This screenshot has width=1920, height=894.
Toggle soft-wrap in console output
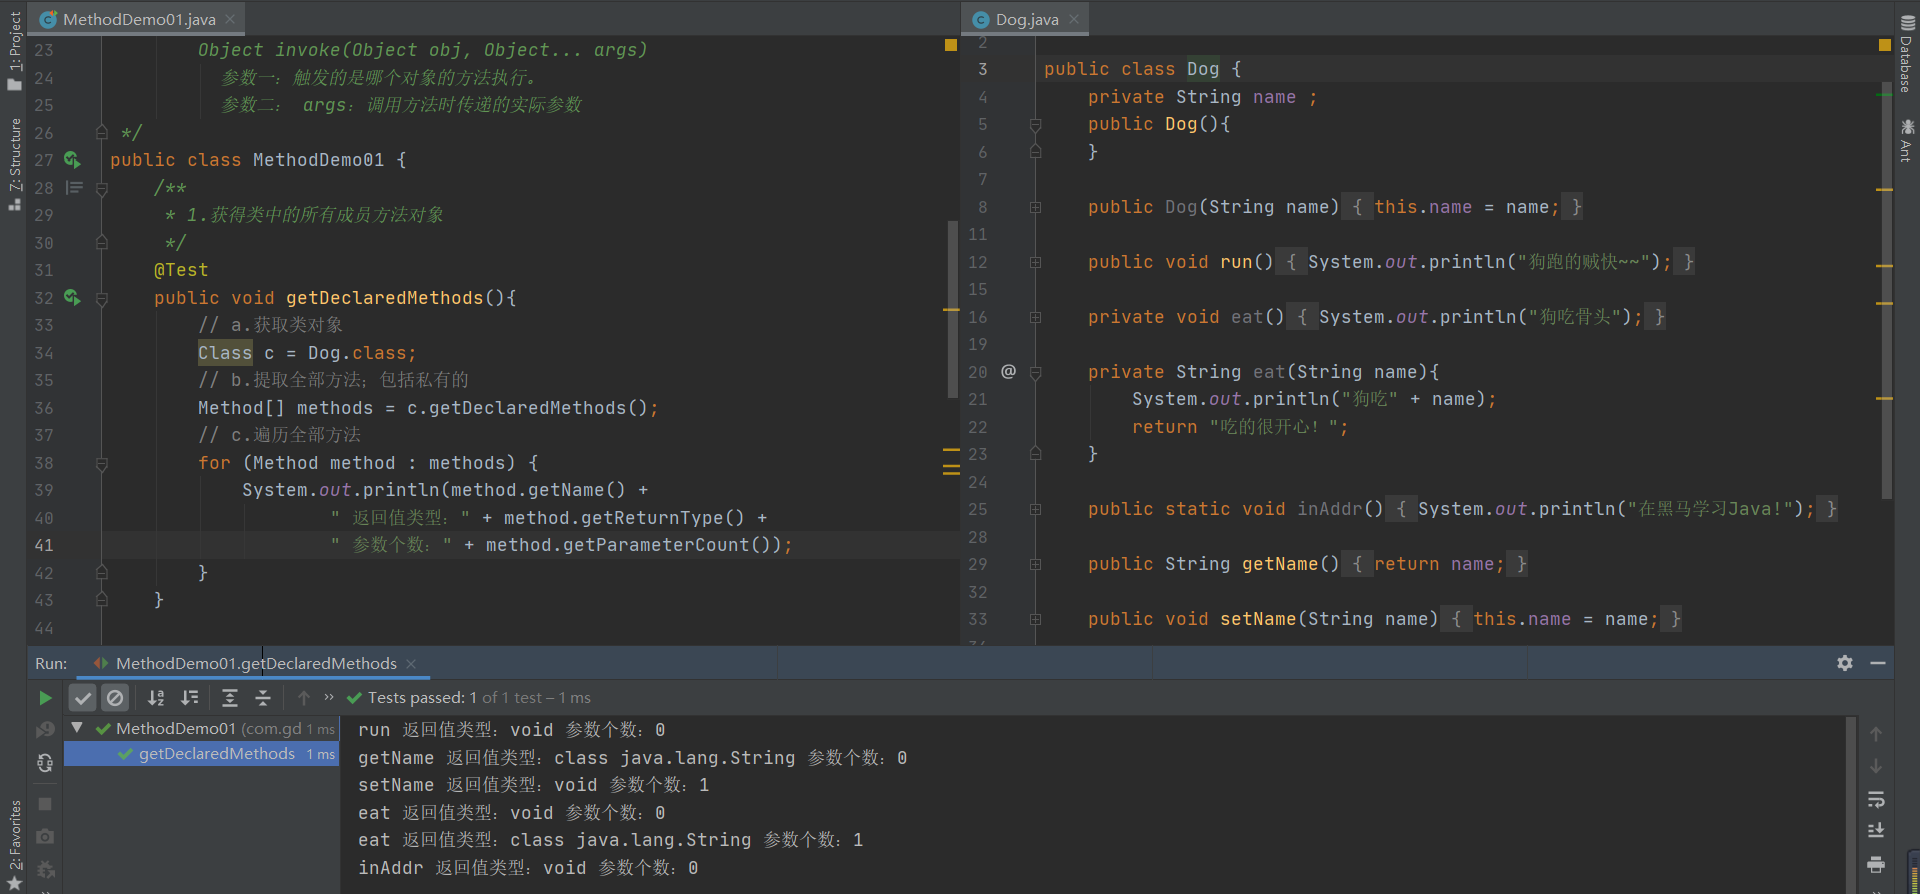tap(1876, 799)
